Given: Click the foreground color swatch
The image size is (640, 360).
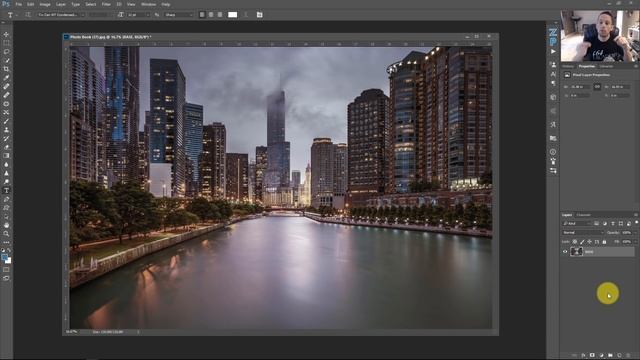Looking at the screenshot, I should click(4, 257).
